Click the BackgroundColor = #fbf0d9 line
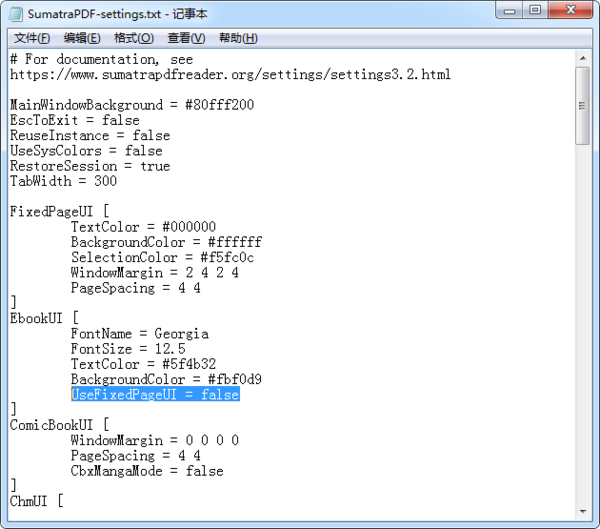Viewport: 600px width, 529px height. pyautogui.click(x=166, y=379)
